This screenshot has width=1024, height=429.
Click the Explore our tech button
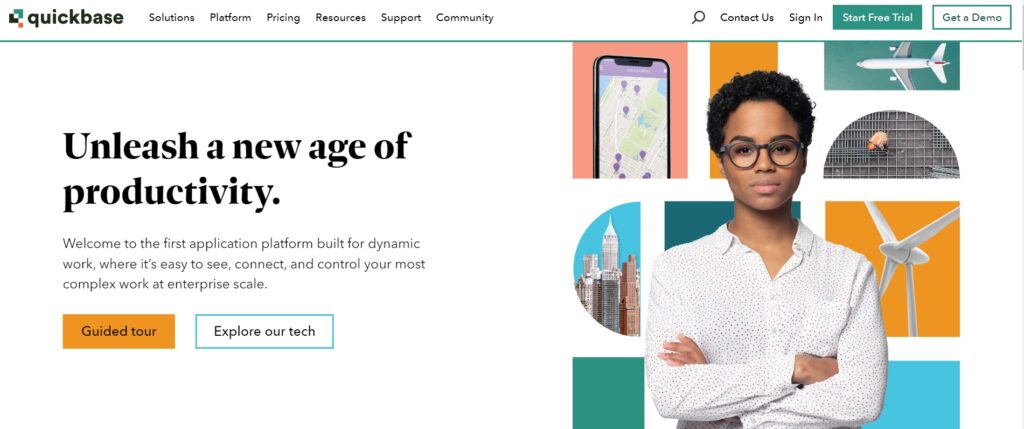264,331
